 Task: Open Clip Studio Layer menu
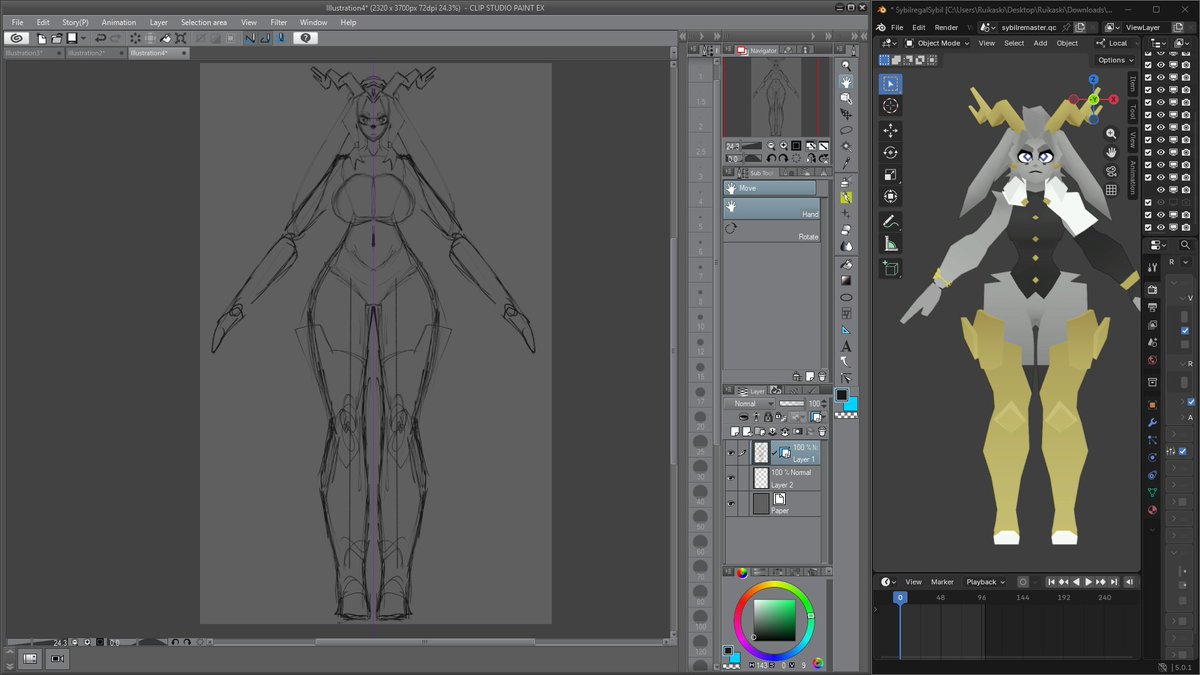pyautogui.click(x=159, y=22)
